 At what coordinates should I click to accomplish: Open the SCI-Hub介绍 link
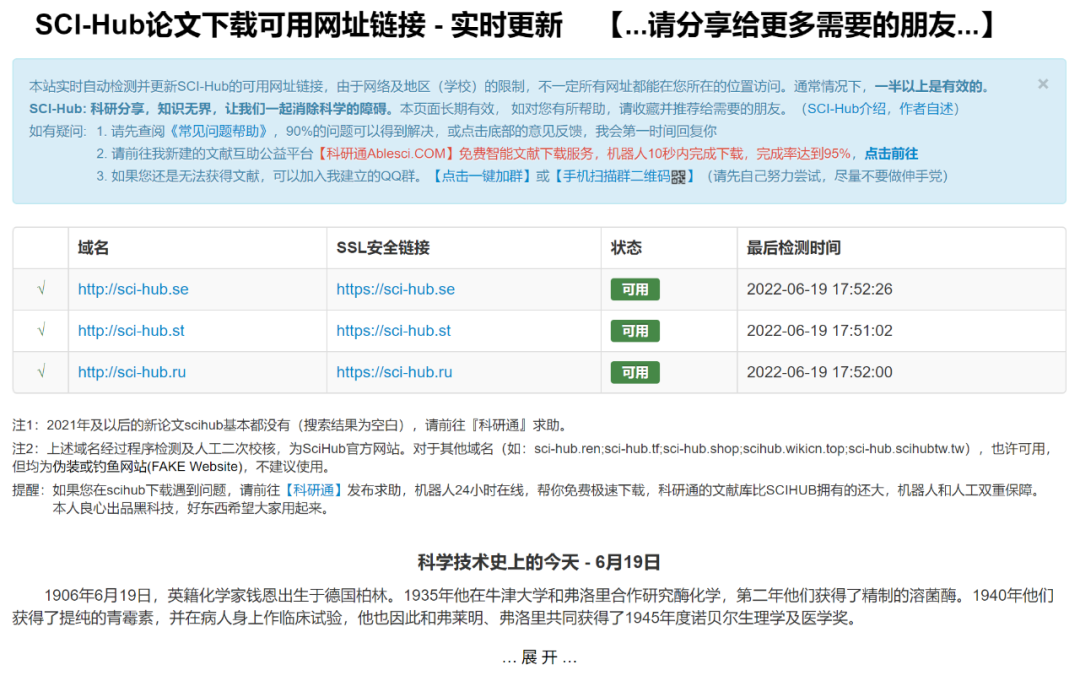click(847, 109)
